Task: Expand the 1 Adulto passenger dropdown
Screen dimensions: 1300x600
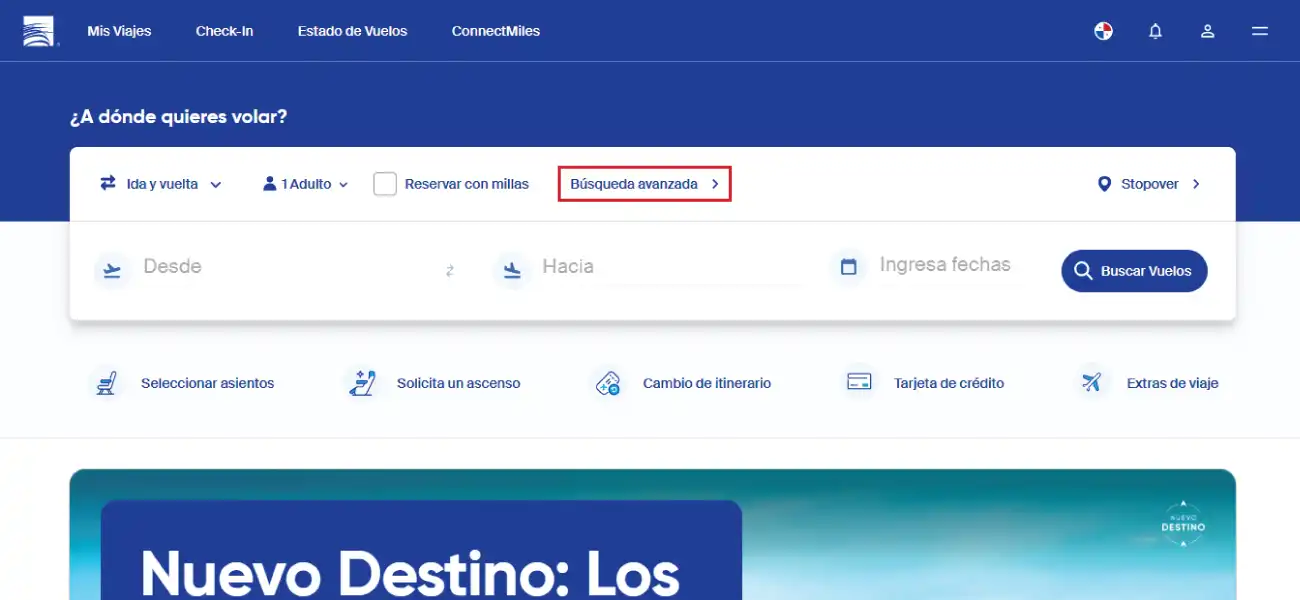Action: [305, 184]
